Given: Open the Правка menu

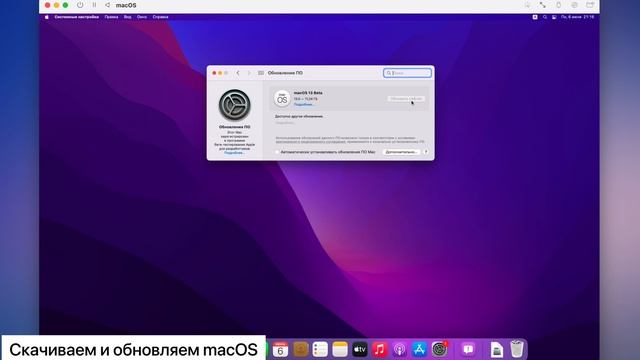Looking at the screenshot, I should [111, 17].
